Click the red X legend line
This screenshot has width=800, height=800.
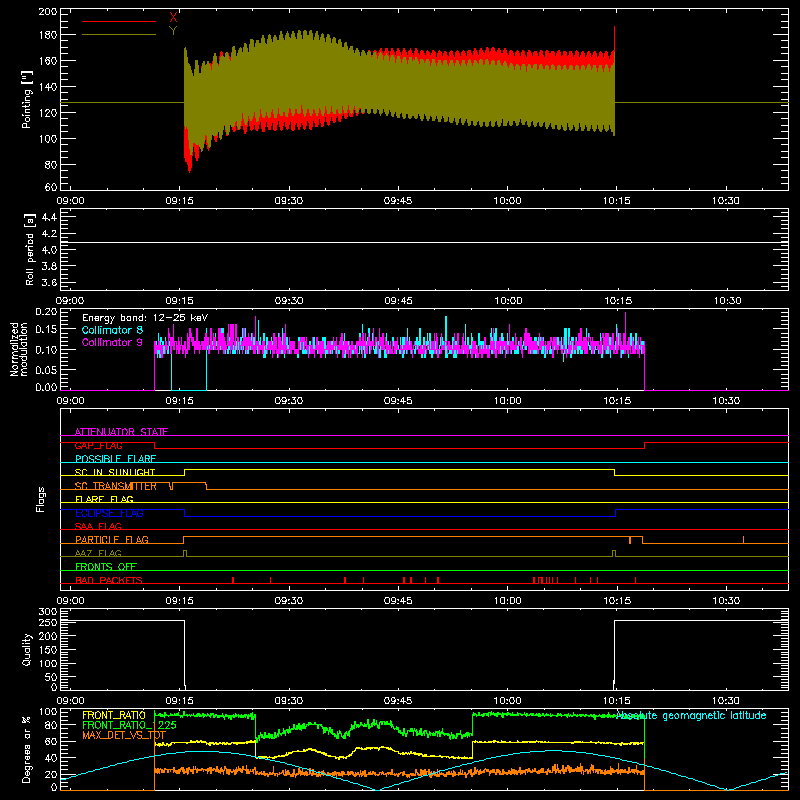119,21
